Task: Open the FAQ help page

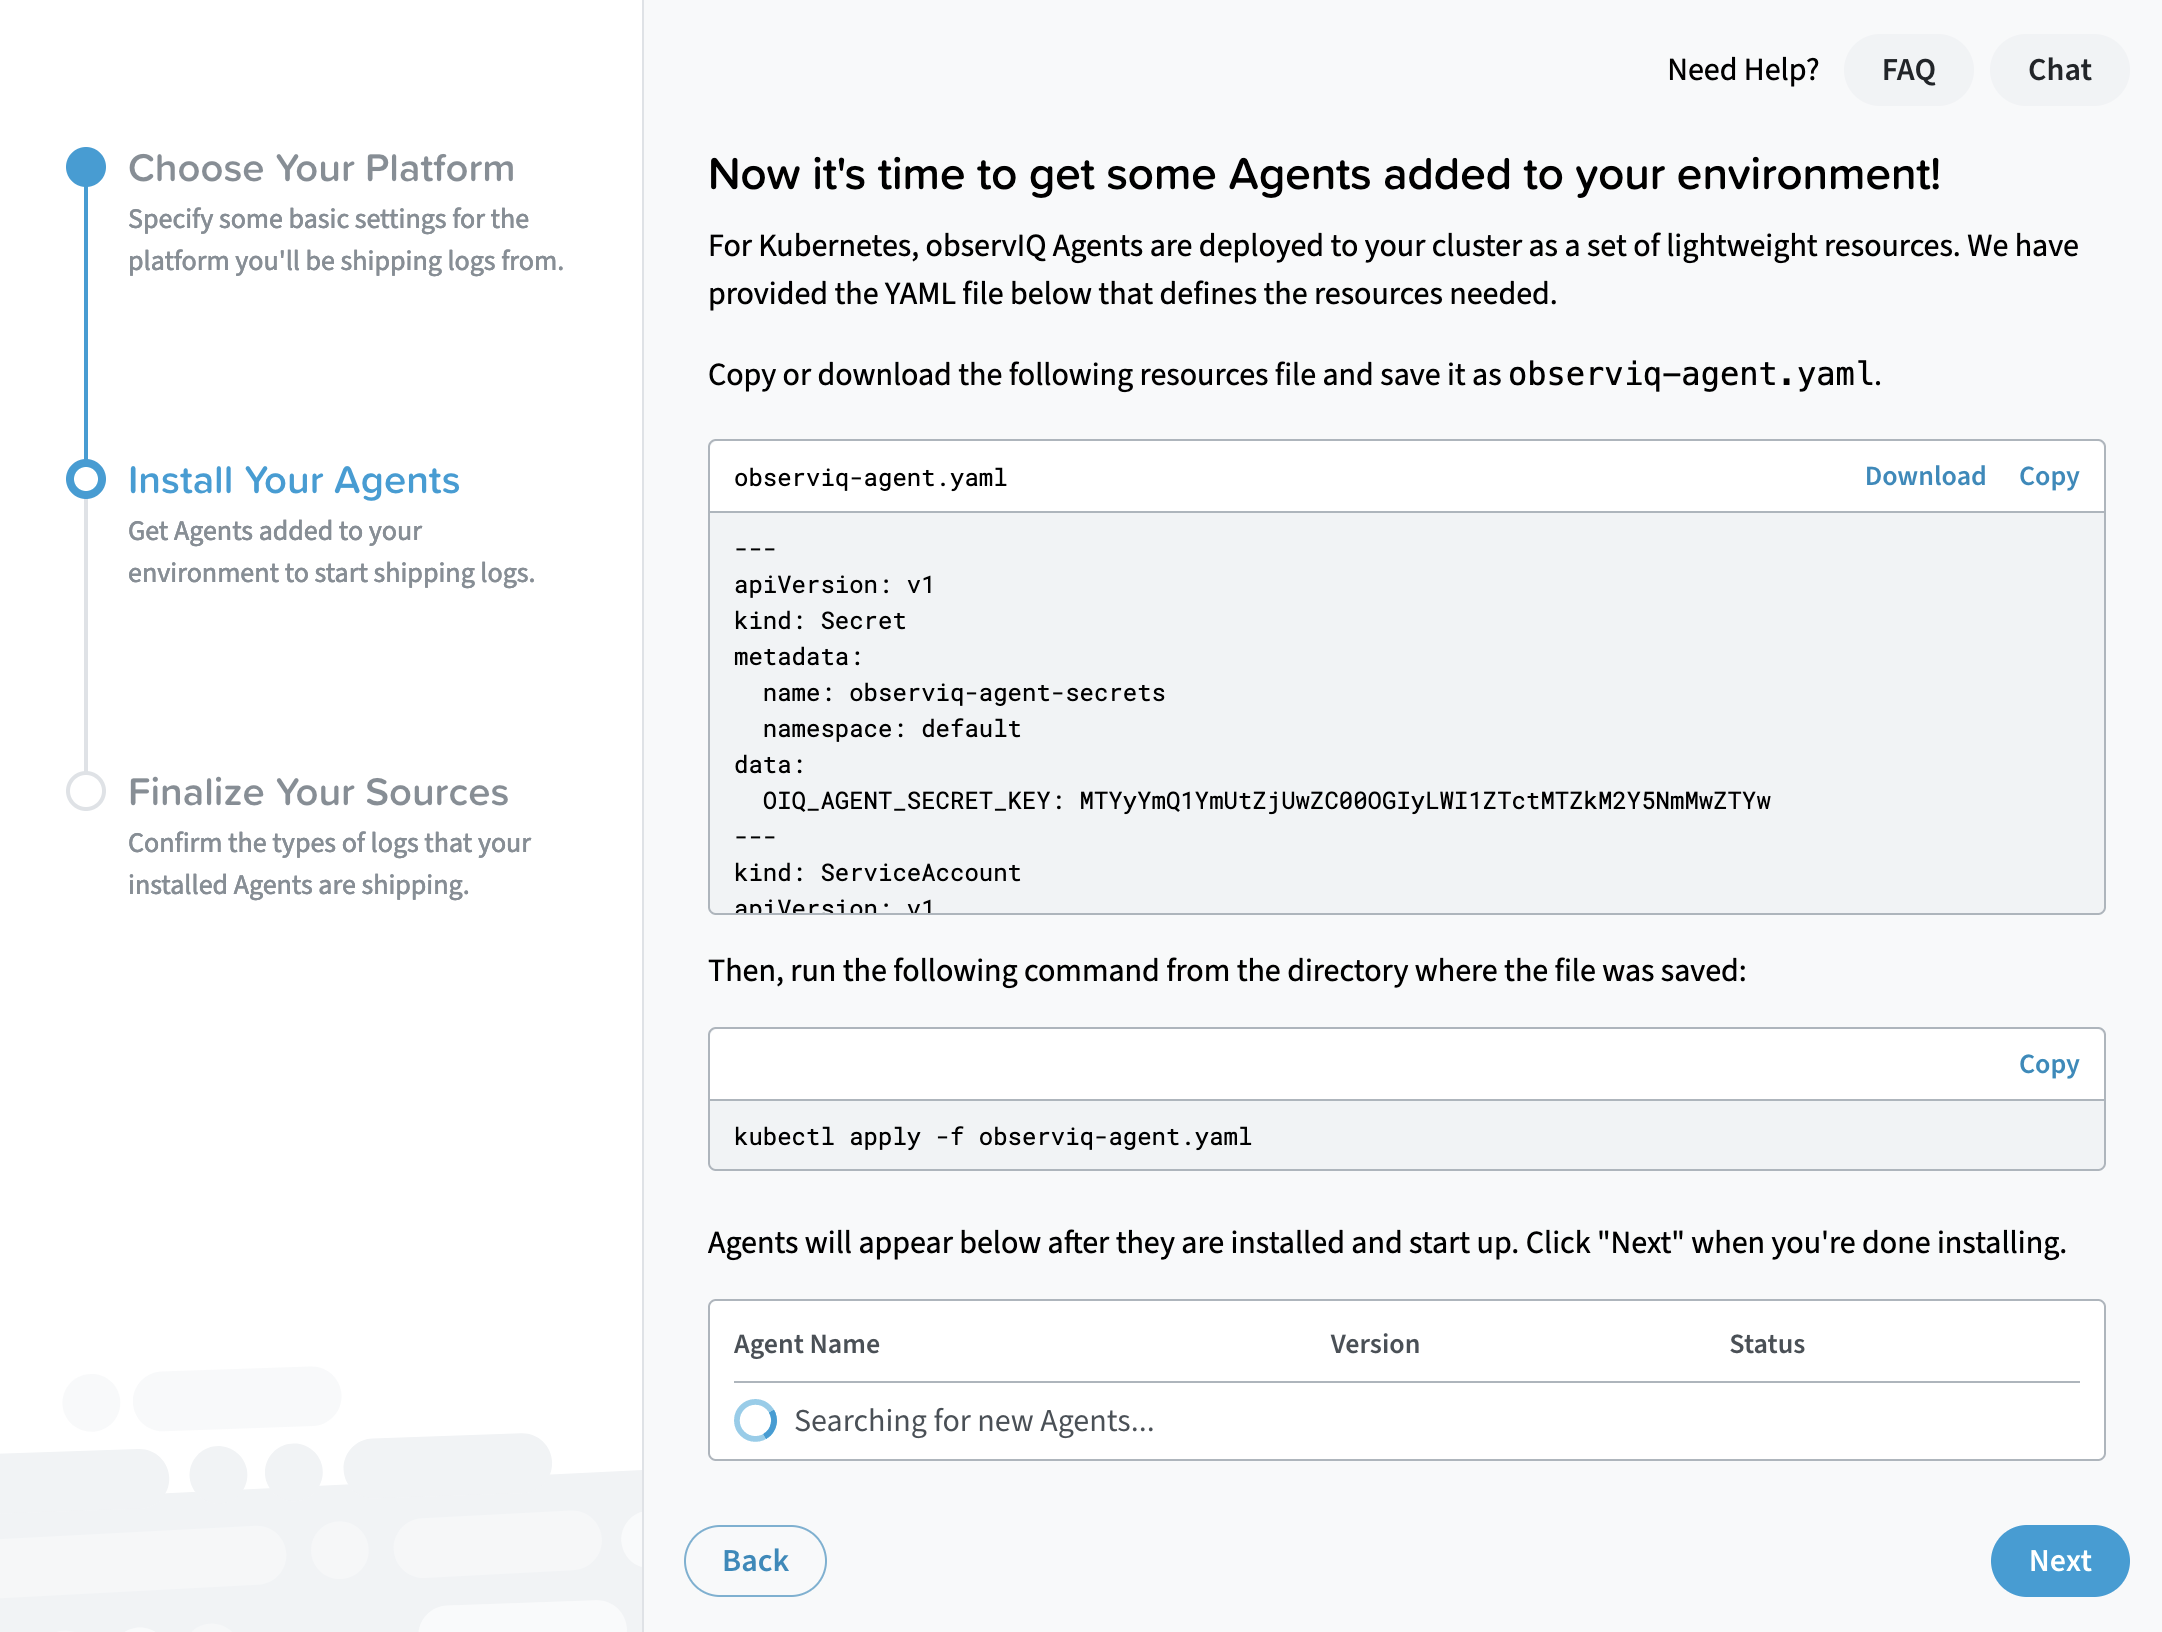Action: tap(1908, 70)
